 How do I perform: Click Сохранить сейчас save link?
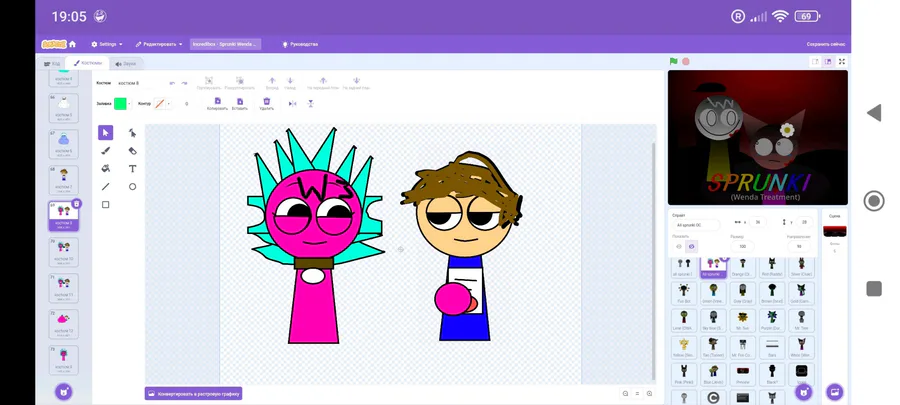pos(825,44)
